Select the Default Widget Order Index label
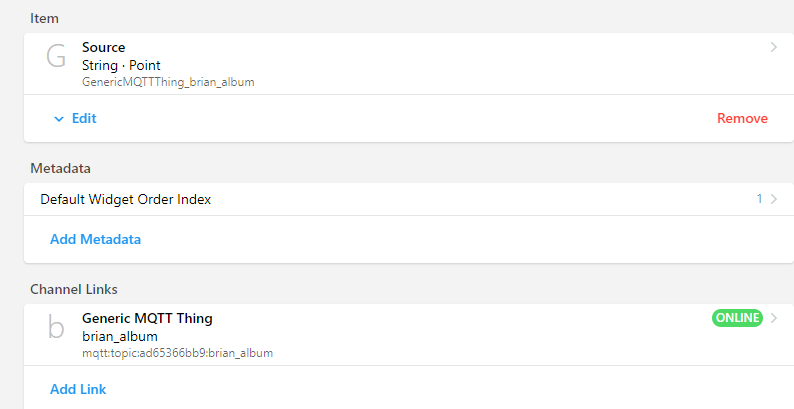The width and height of the screenshot is (794, 409). [126, 199]
